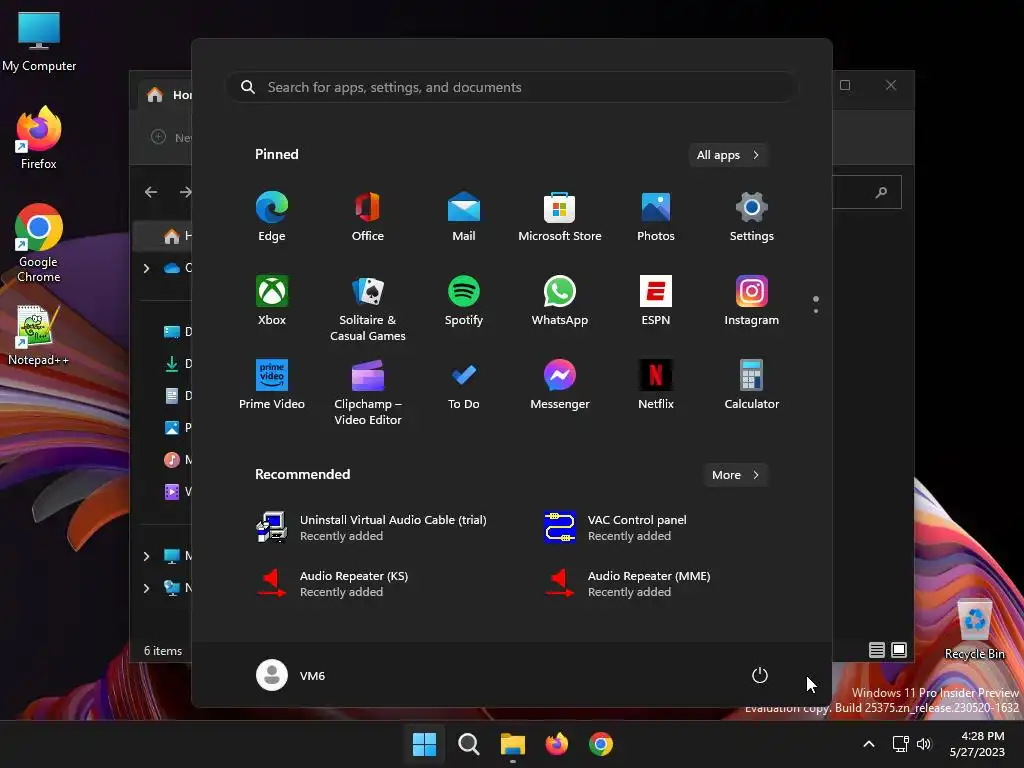Open Clipchamp Video Editor
The image size is (1024, 768).
368,392
